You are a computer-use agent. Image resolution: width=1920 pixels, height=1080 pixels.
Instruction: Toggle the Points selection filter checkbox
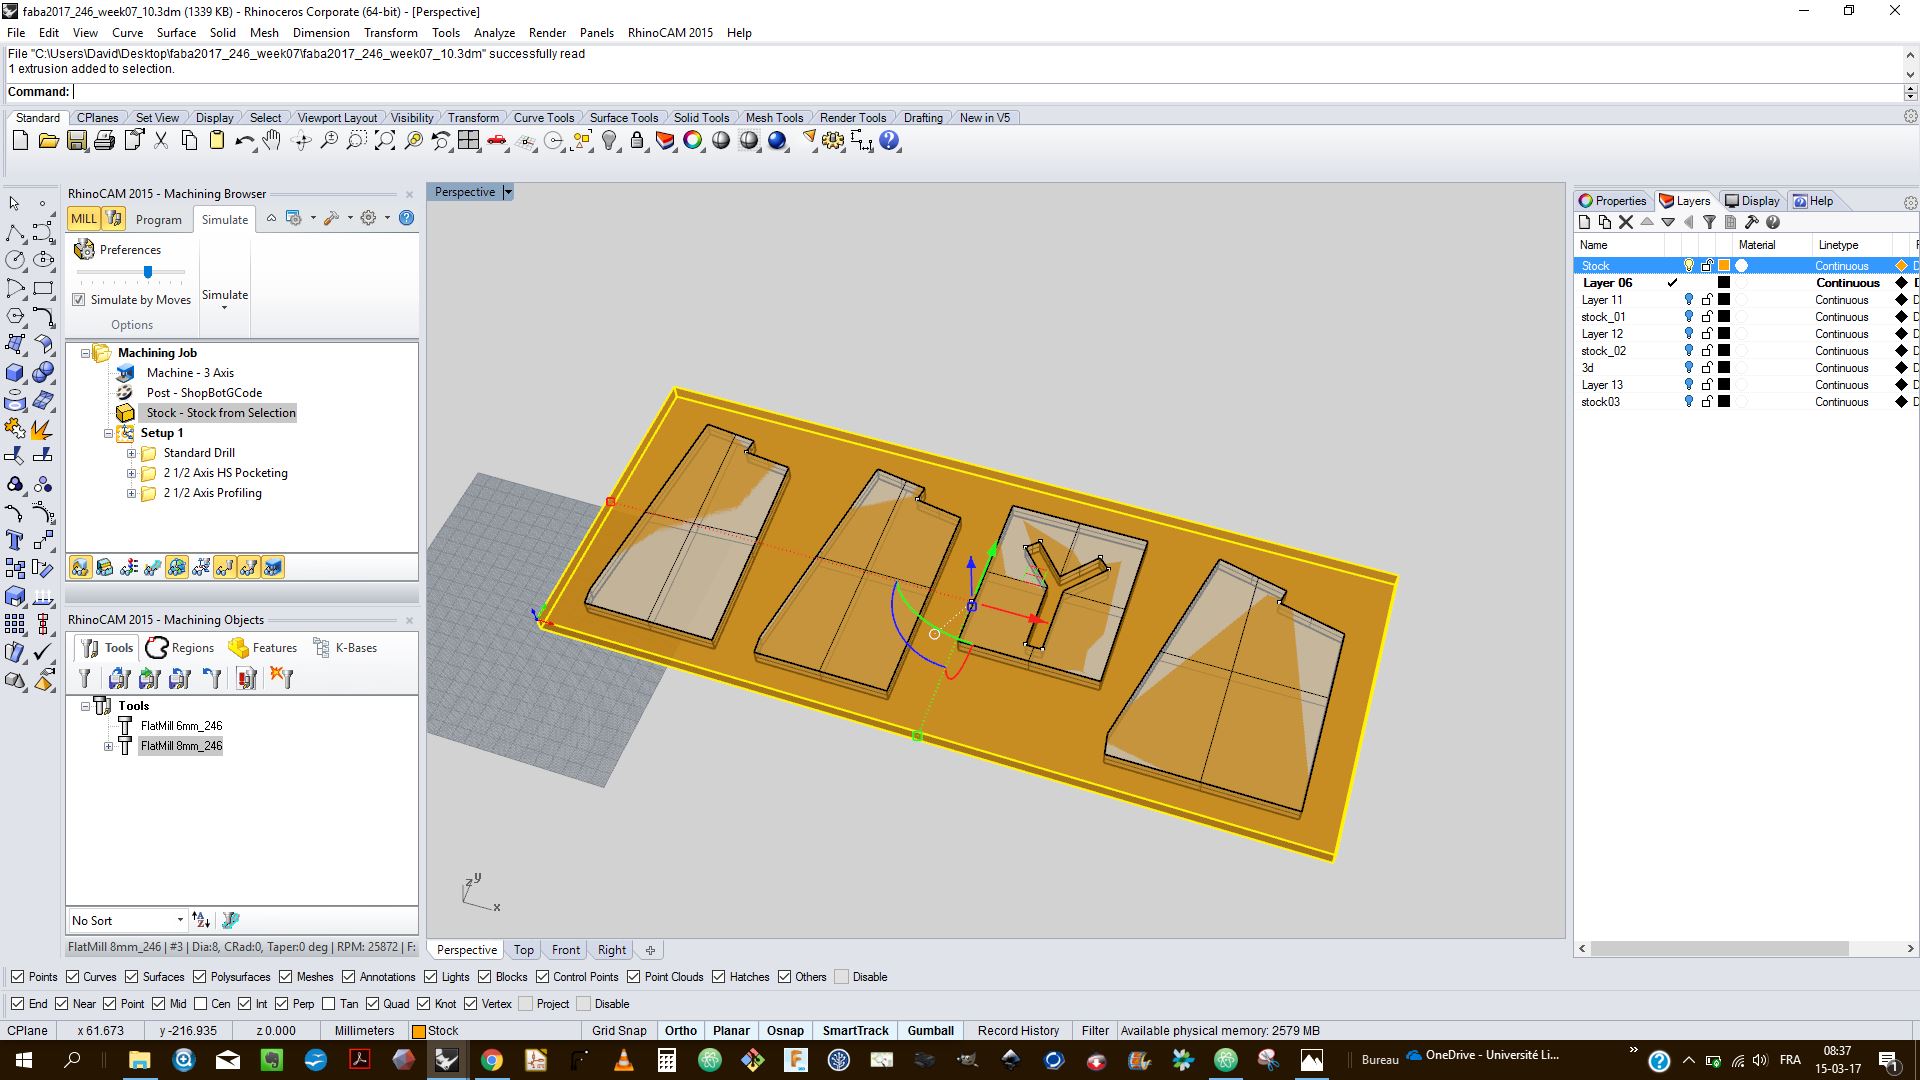(x=17, y=977)
